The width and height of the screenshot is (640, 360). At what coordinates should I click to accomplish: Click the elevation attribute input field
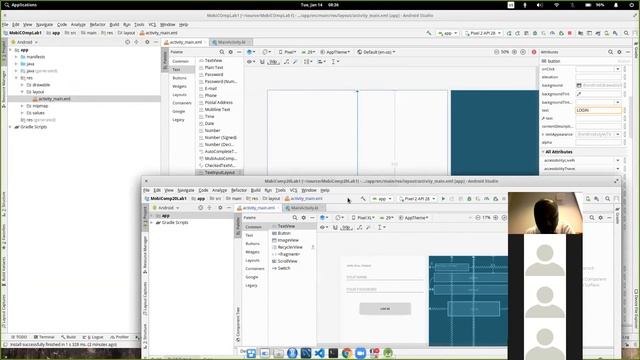click(x=598, y=77)
